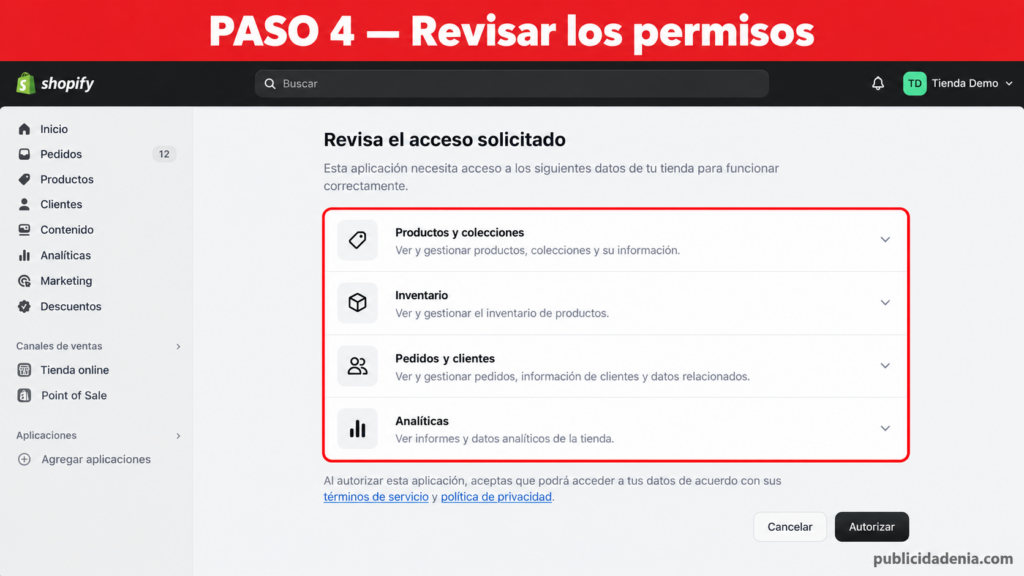Expand the Inventario permission details

(885, 302)
